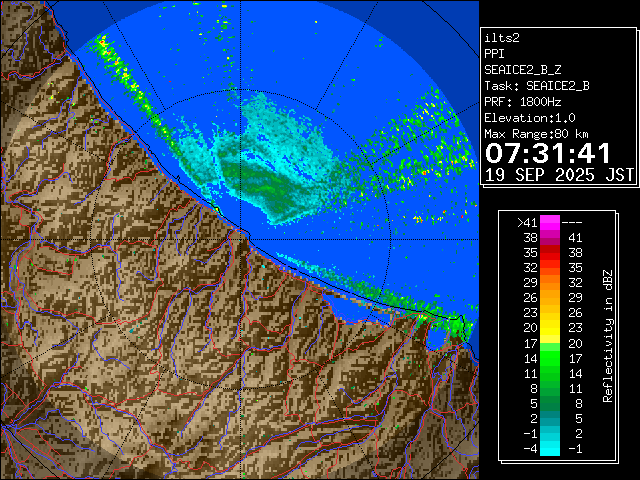Click the Reflectivity in dBZ axis label
This screenshot has width=640, height=480.
pos(607,335)
